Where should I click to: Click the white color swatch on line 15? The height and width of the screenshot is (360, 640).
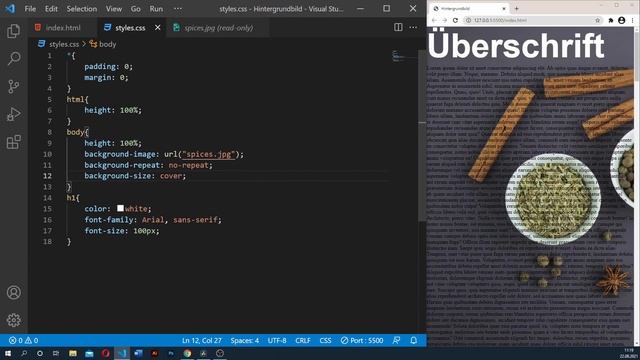120,208
